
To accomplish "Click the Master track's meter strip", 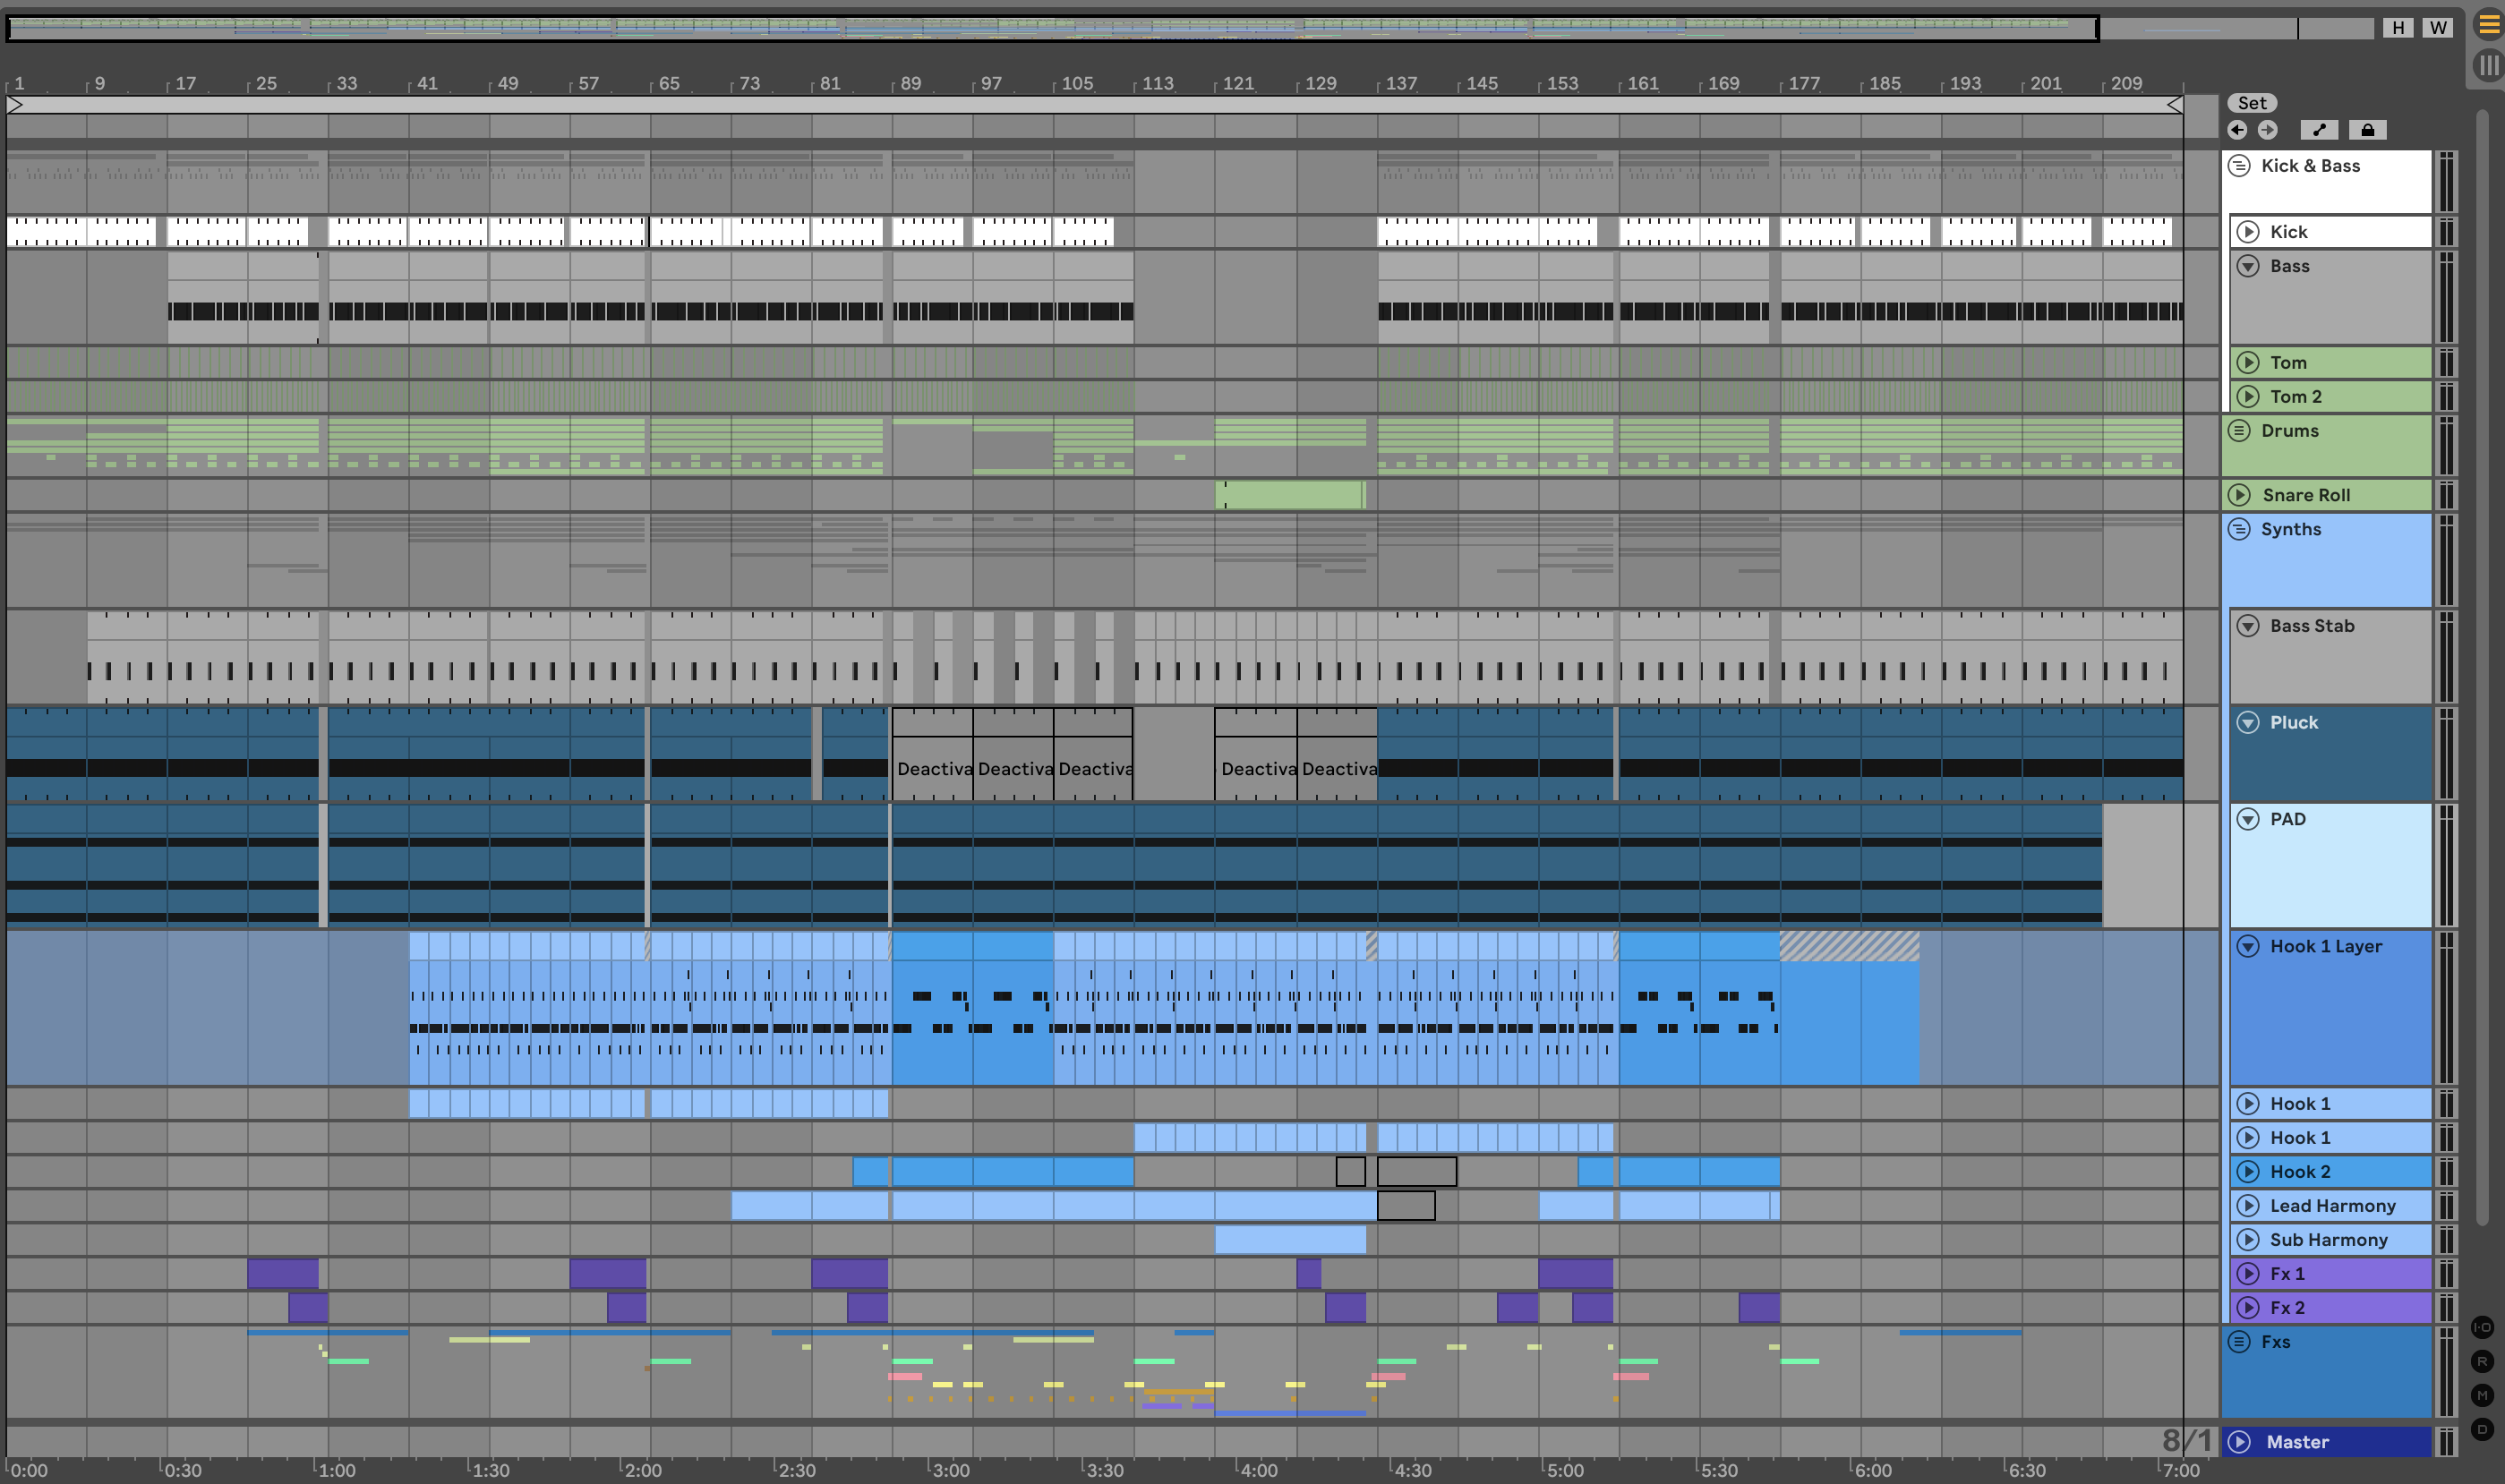I will click(x=2446, y=1441).
